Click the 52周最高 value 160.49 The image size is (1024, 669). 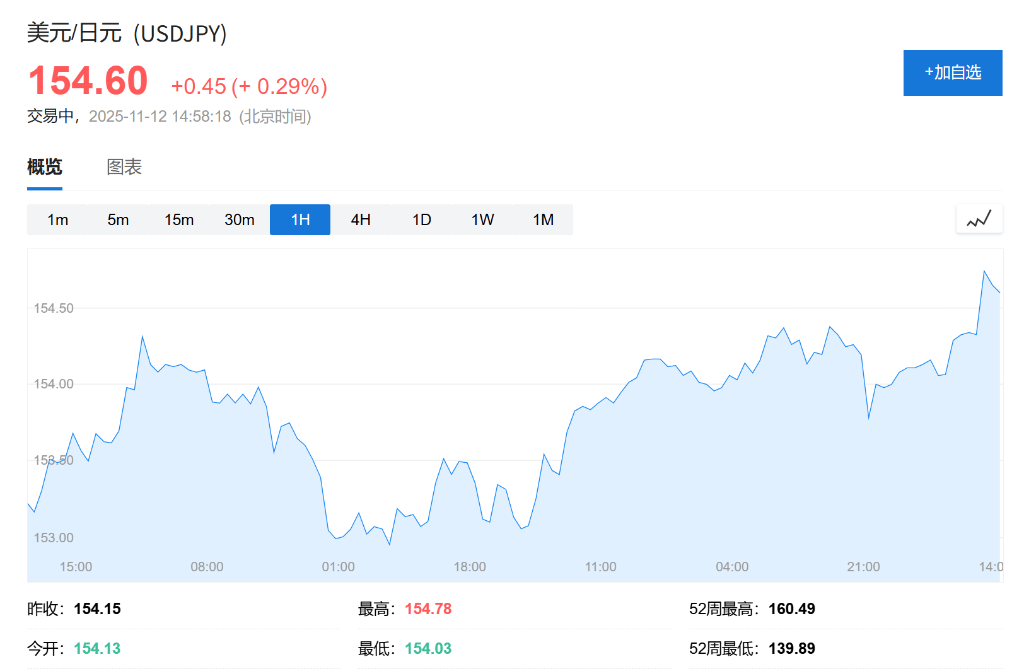tap(793, 608)
